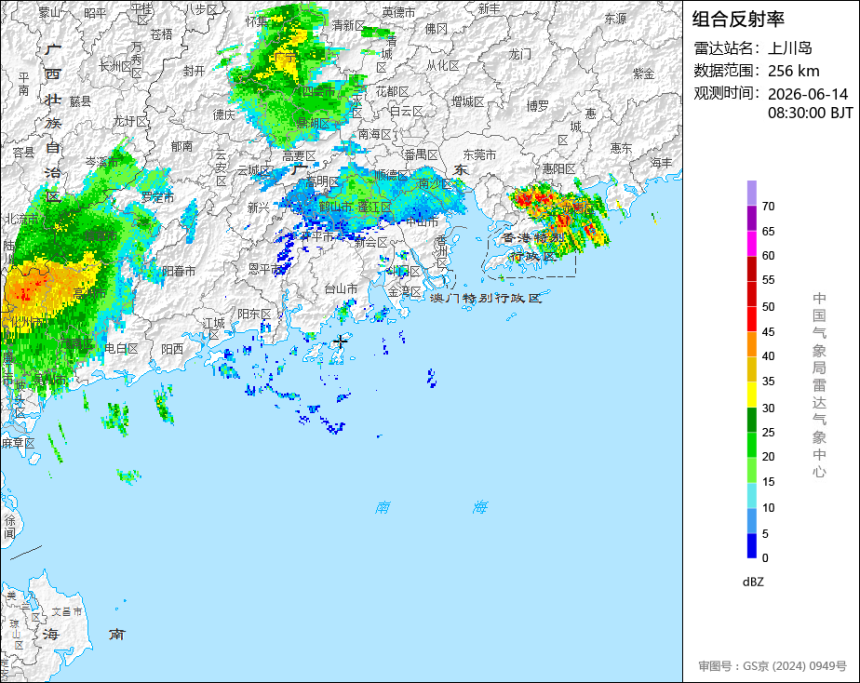Click the 紫金 map label

(x=643, y=73)
